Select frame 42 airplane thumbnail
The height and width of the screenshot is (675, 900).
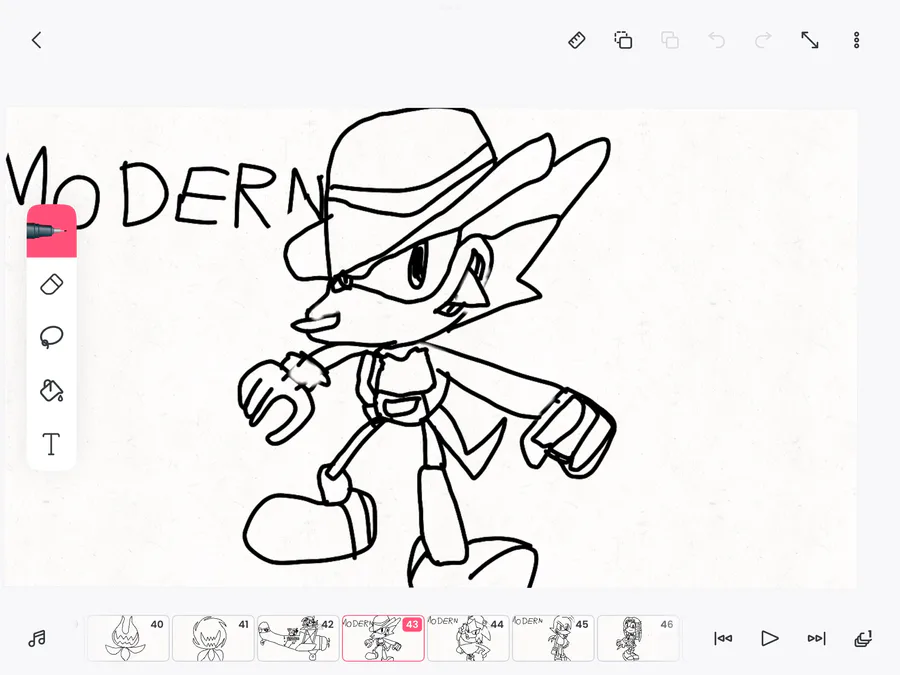tap(298, 638)
